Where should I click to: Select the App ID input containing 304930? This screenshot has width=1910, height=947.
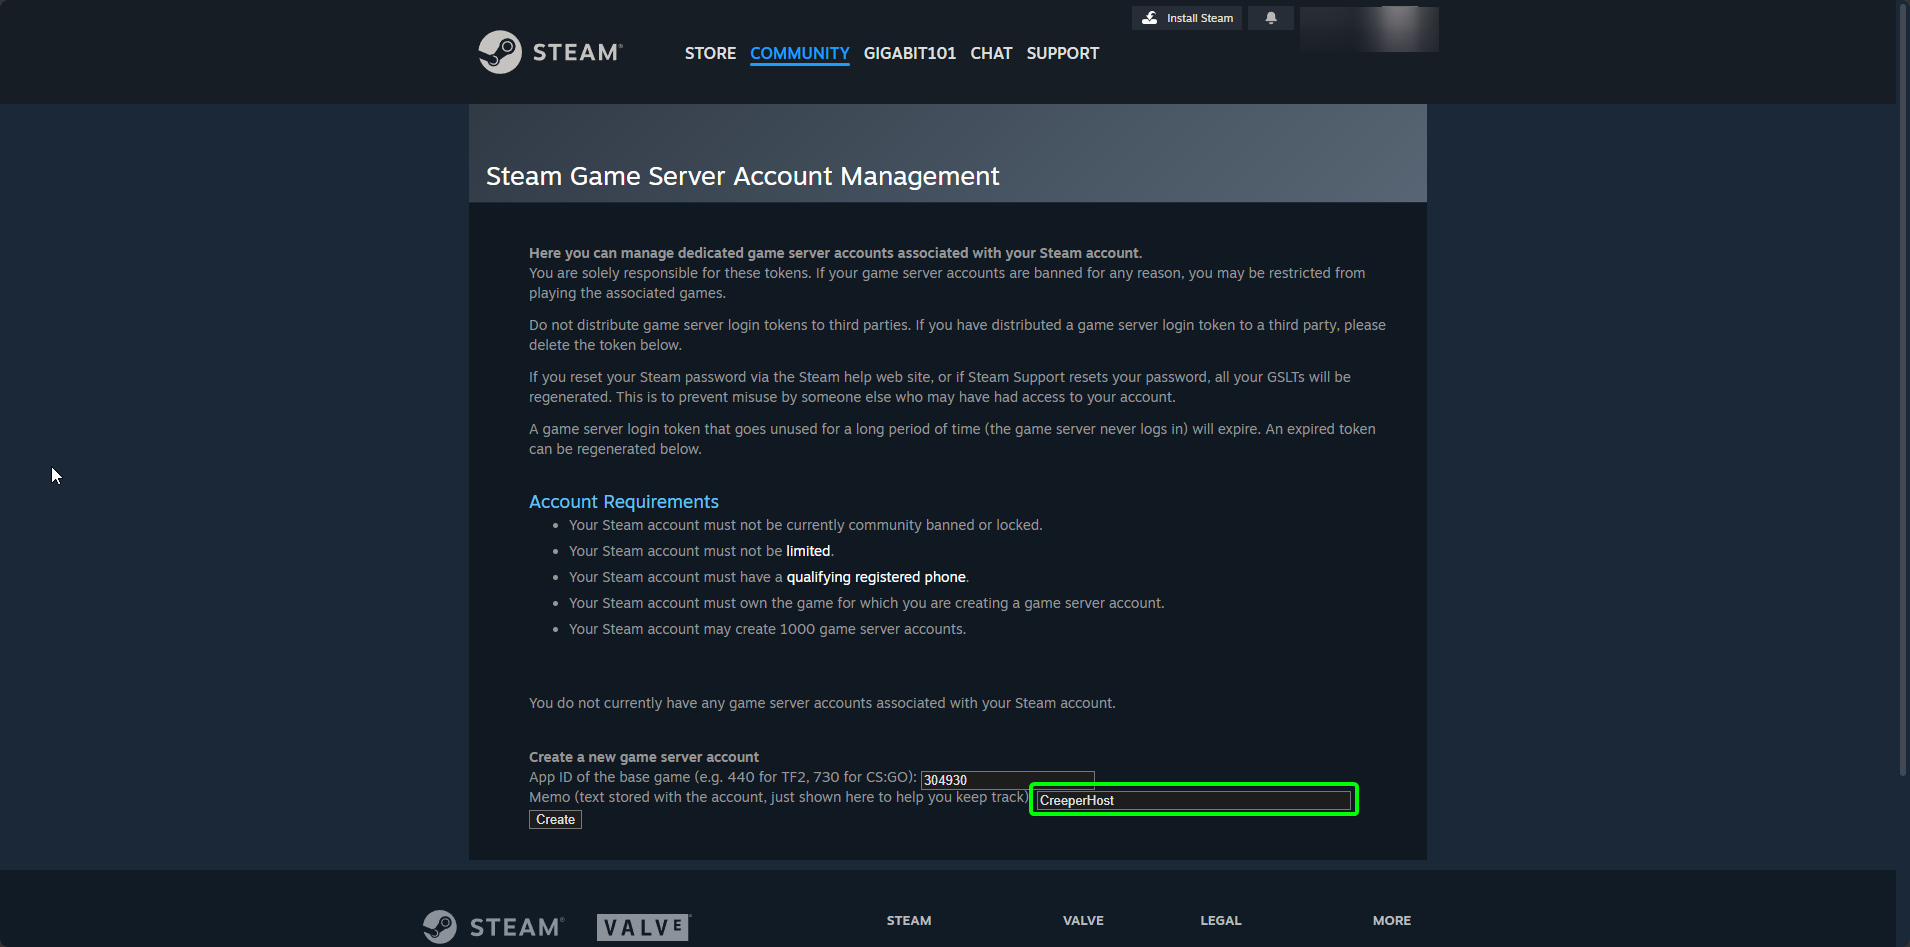pyautogui.click(x=1006, y=779)
